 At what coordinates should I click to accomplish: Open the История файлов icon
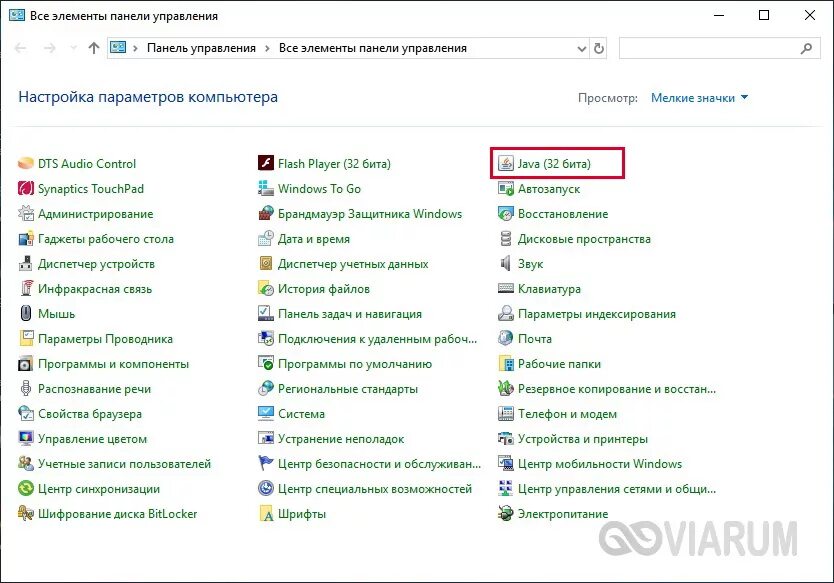(265, 288)
